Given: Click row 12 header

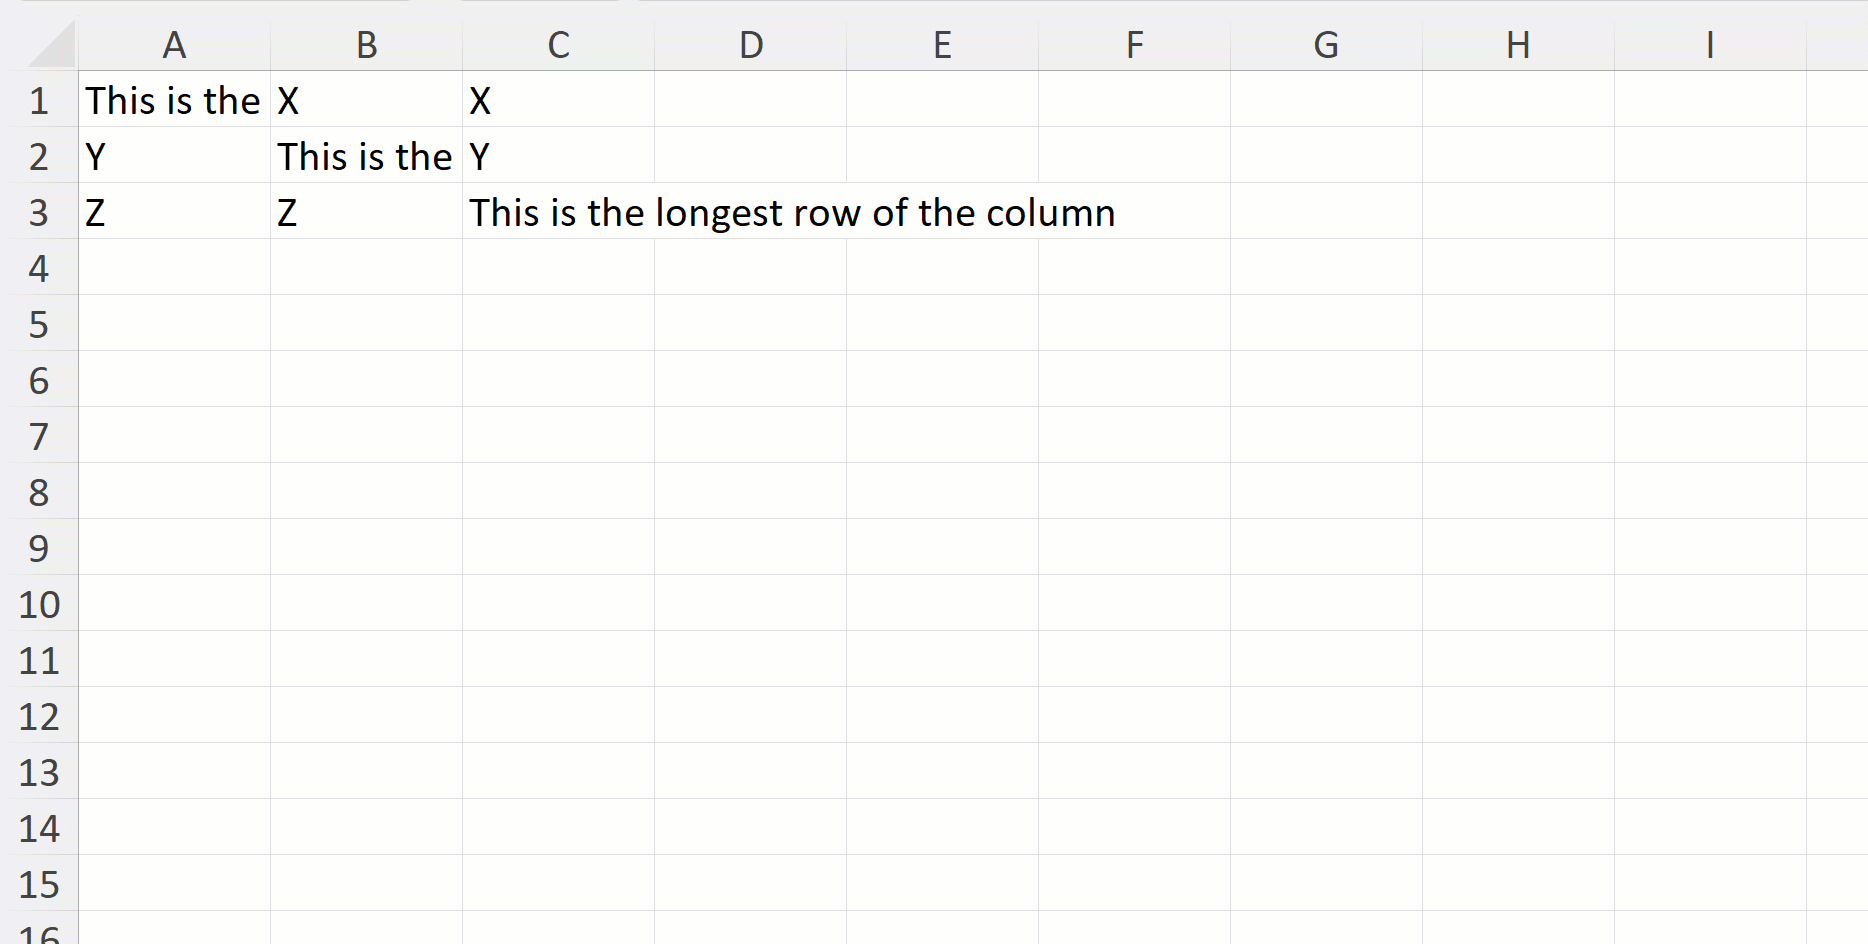Looking at the screenshot, I should 39,716.
